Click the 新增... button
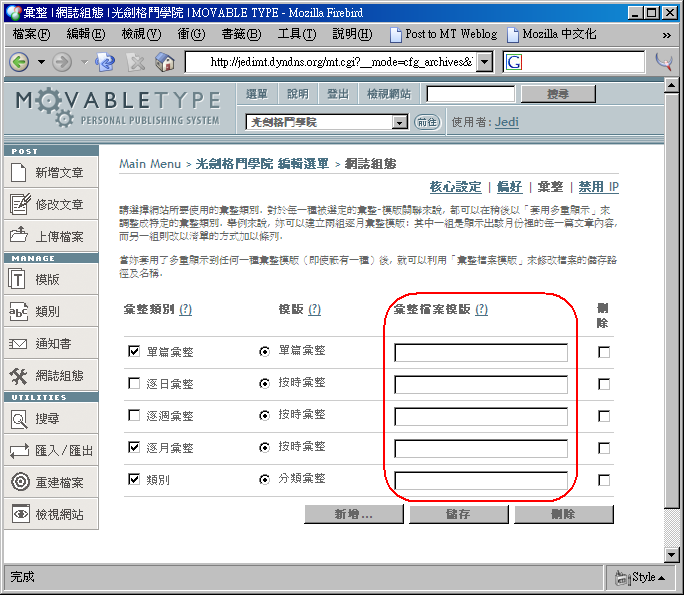The height and width of the screenshot is (595, 684). pos(354,514)
